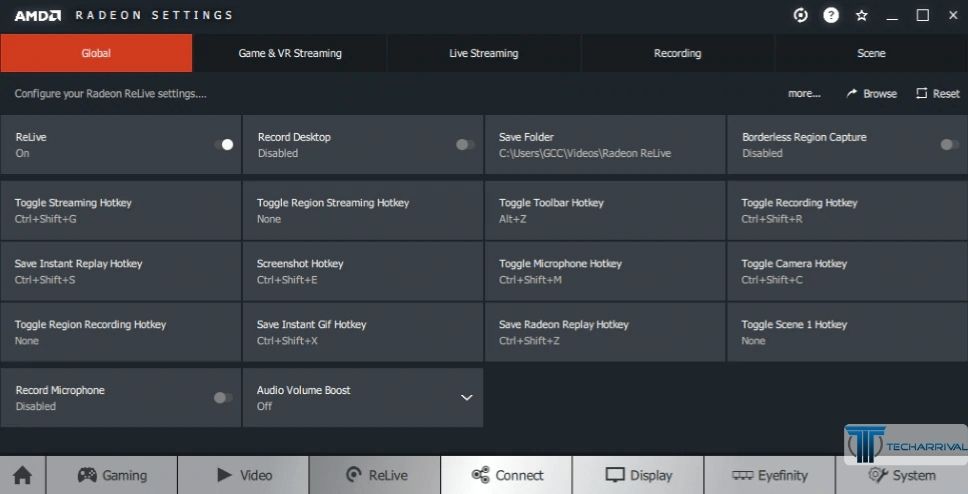Click the Browse button text

click(x=880, y=94)
